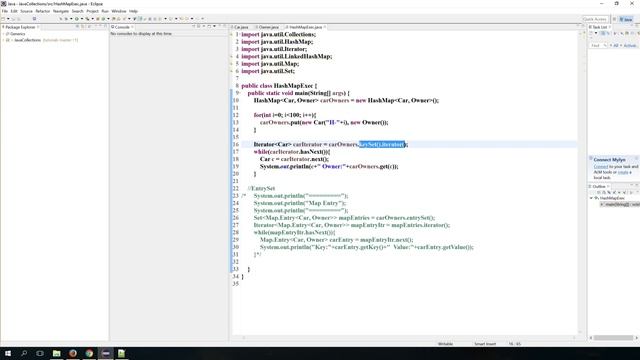Open the Source menu
This screenshot has height=360, width=640.
(x=27, y=11)
